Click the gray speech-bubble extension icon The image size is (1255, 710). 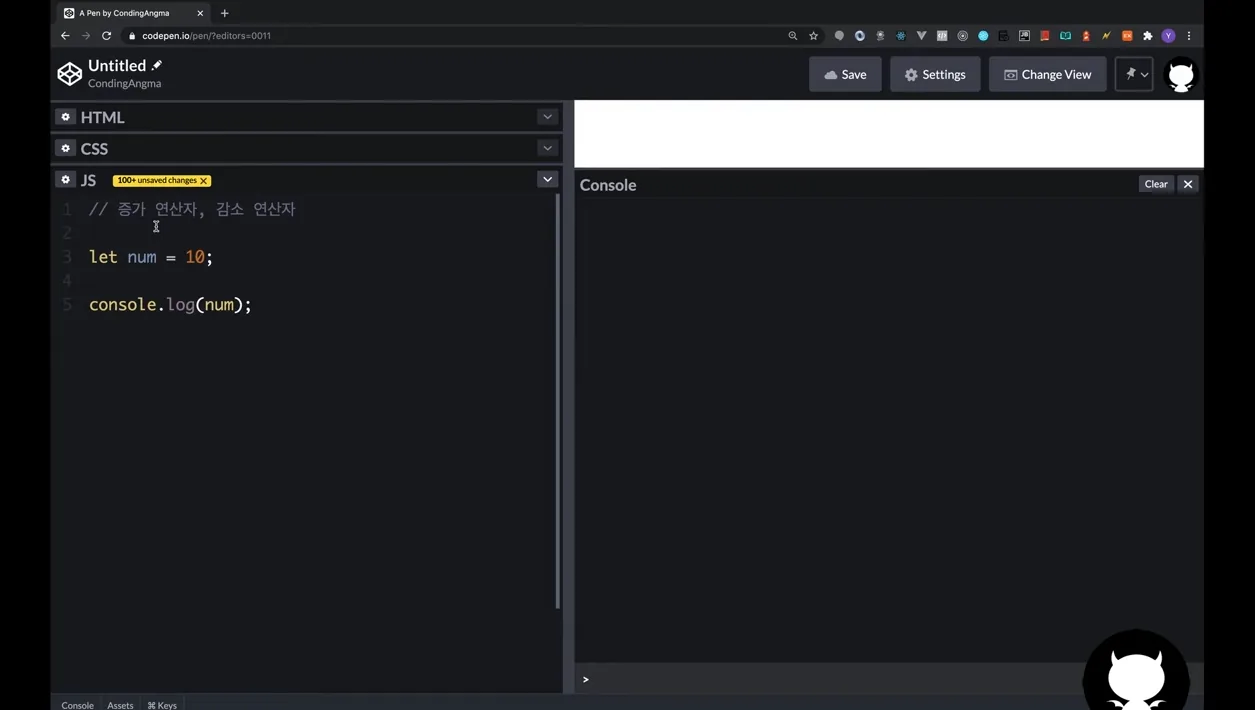tap(839, 36)
